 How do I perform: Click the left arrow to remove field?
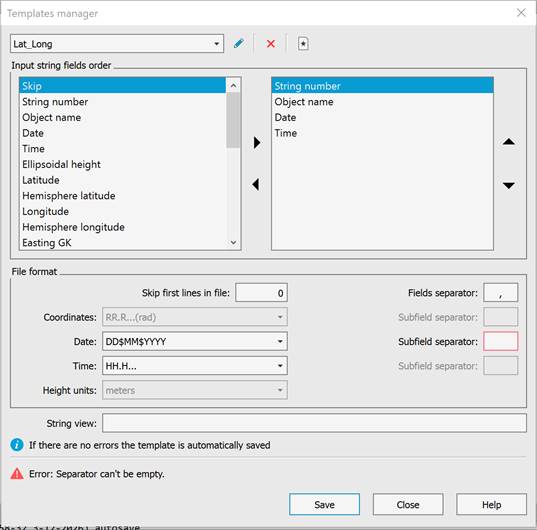coord(256,185)
